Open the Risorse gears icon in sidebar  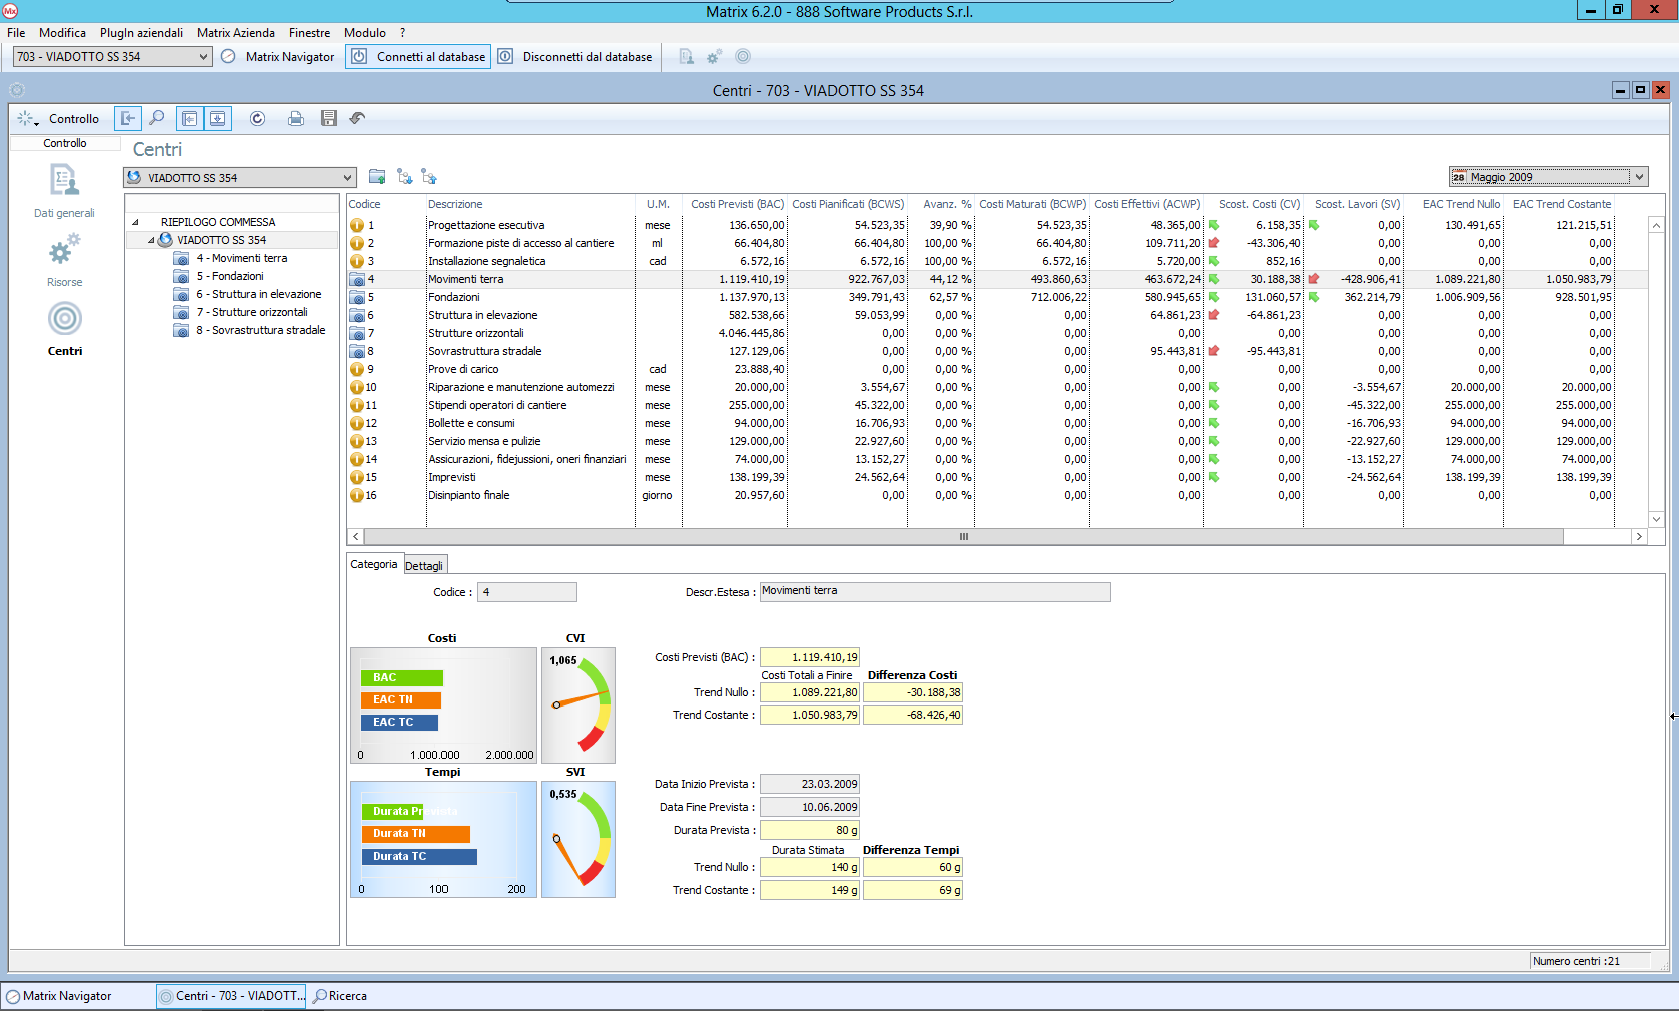[x=64, y=250]
